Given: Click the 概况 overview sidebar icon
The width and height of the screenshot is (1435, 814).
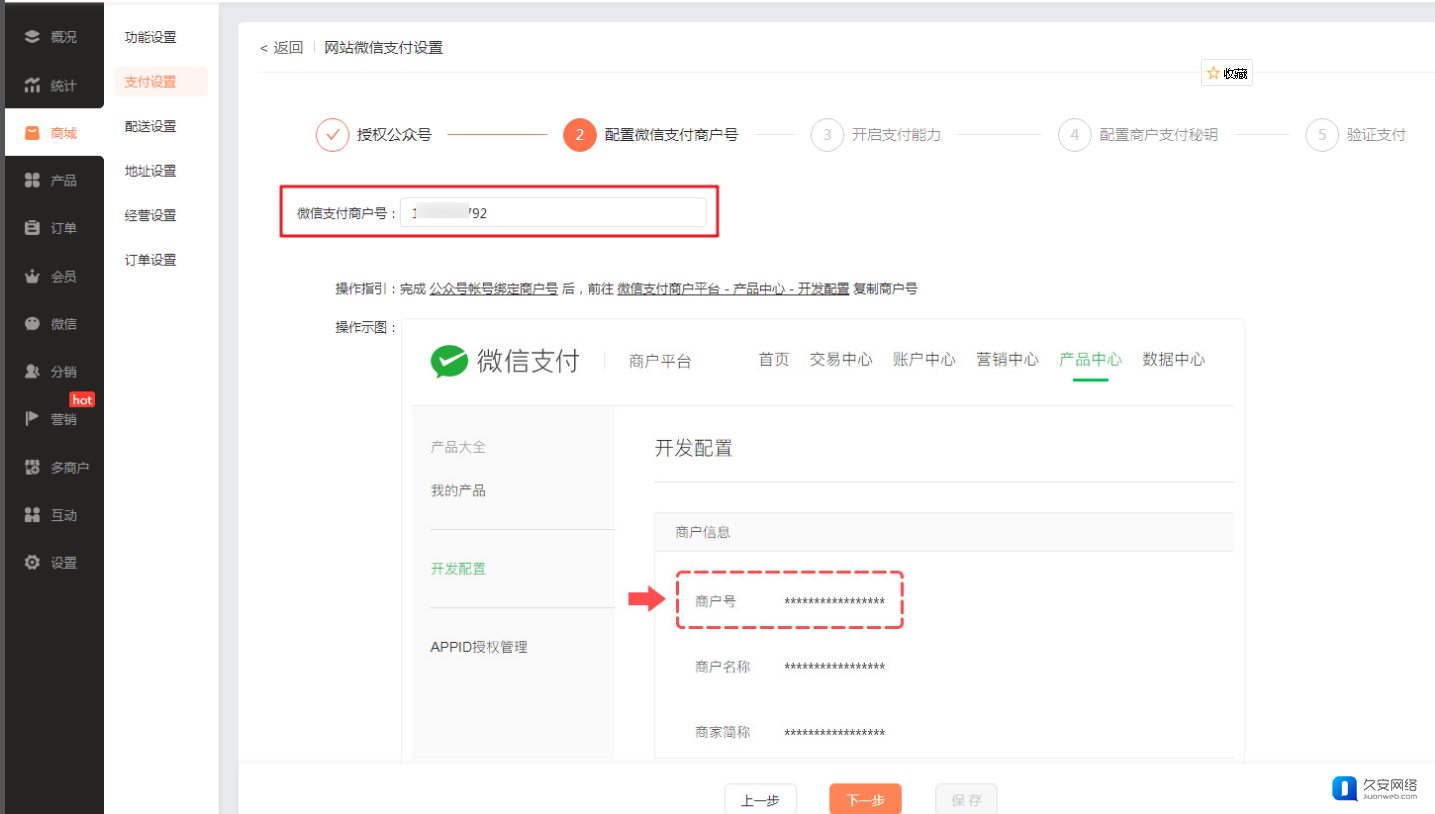Looking at the screenshot, I should 32,37.
